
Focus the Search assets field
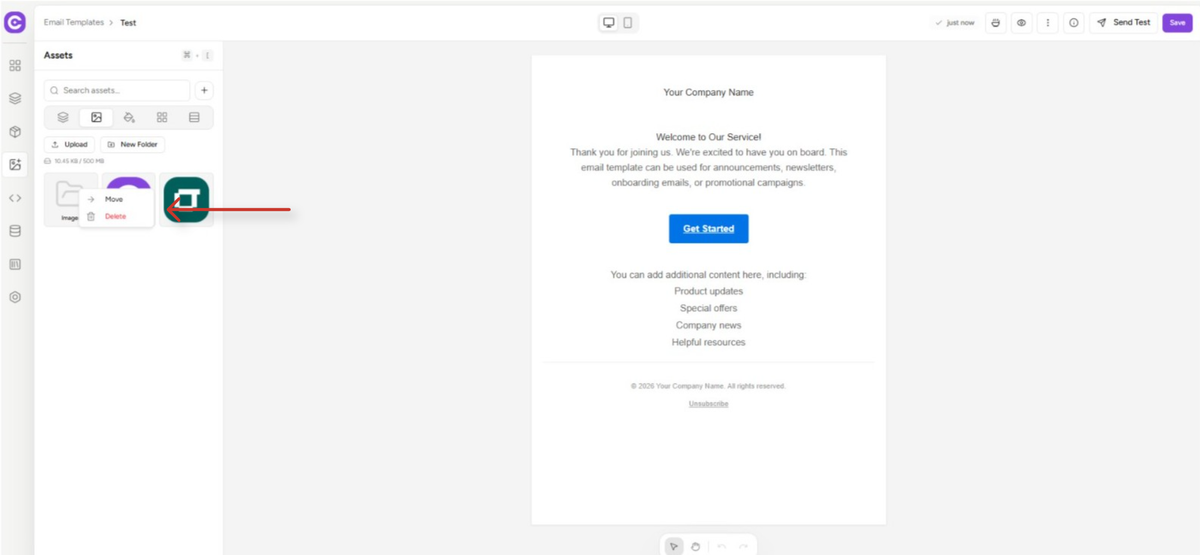(x=117, y=90)
